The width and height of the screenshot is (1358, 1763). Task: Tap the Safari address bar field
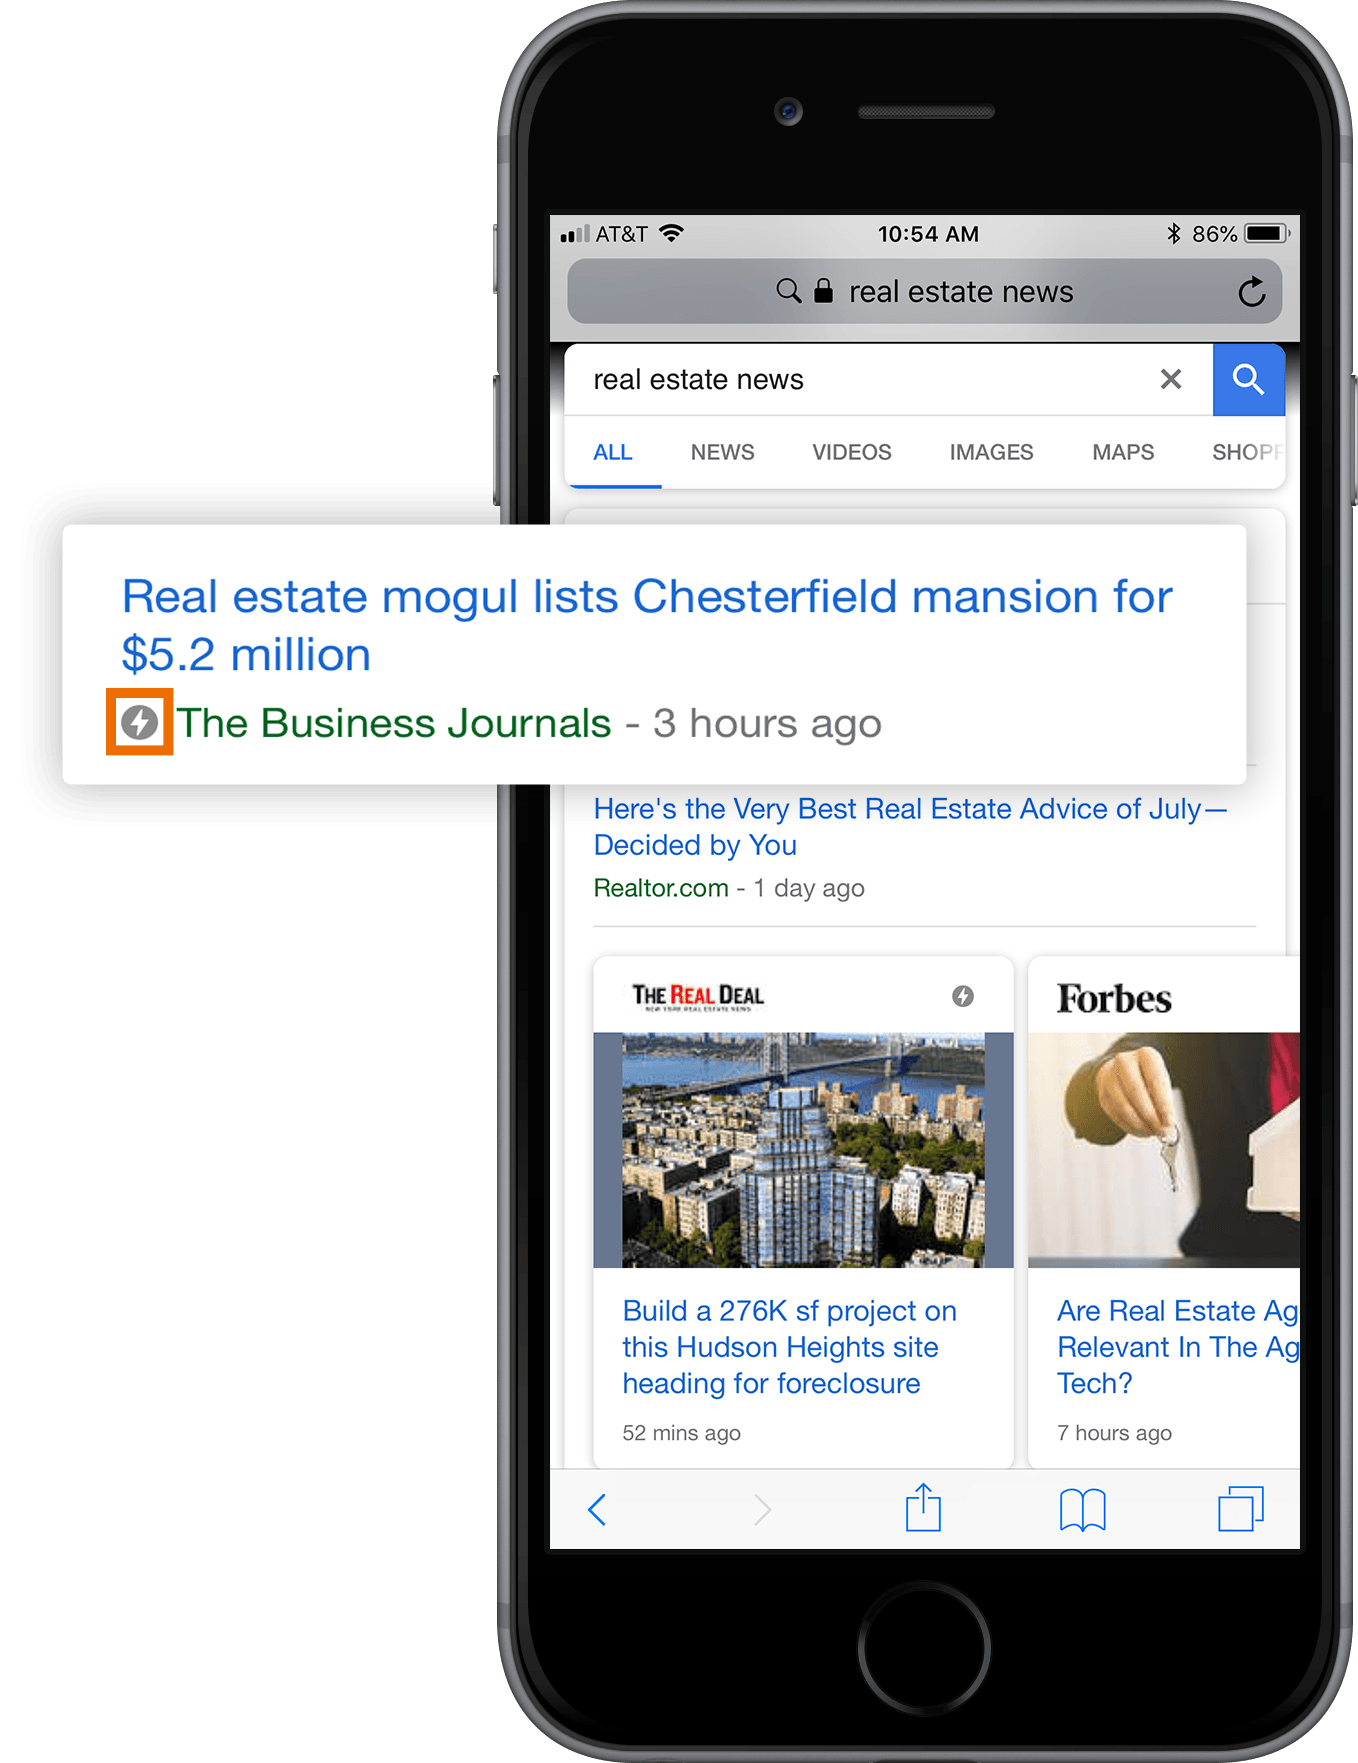click(x=924, y=292)
